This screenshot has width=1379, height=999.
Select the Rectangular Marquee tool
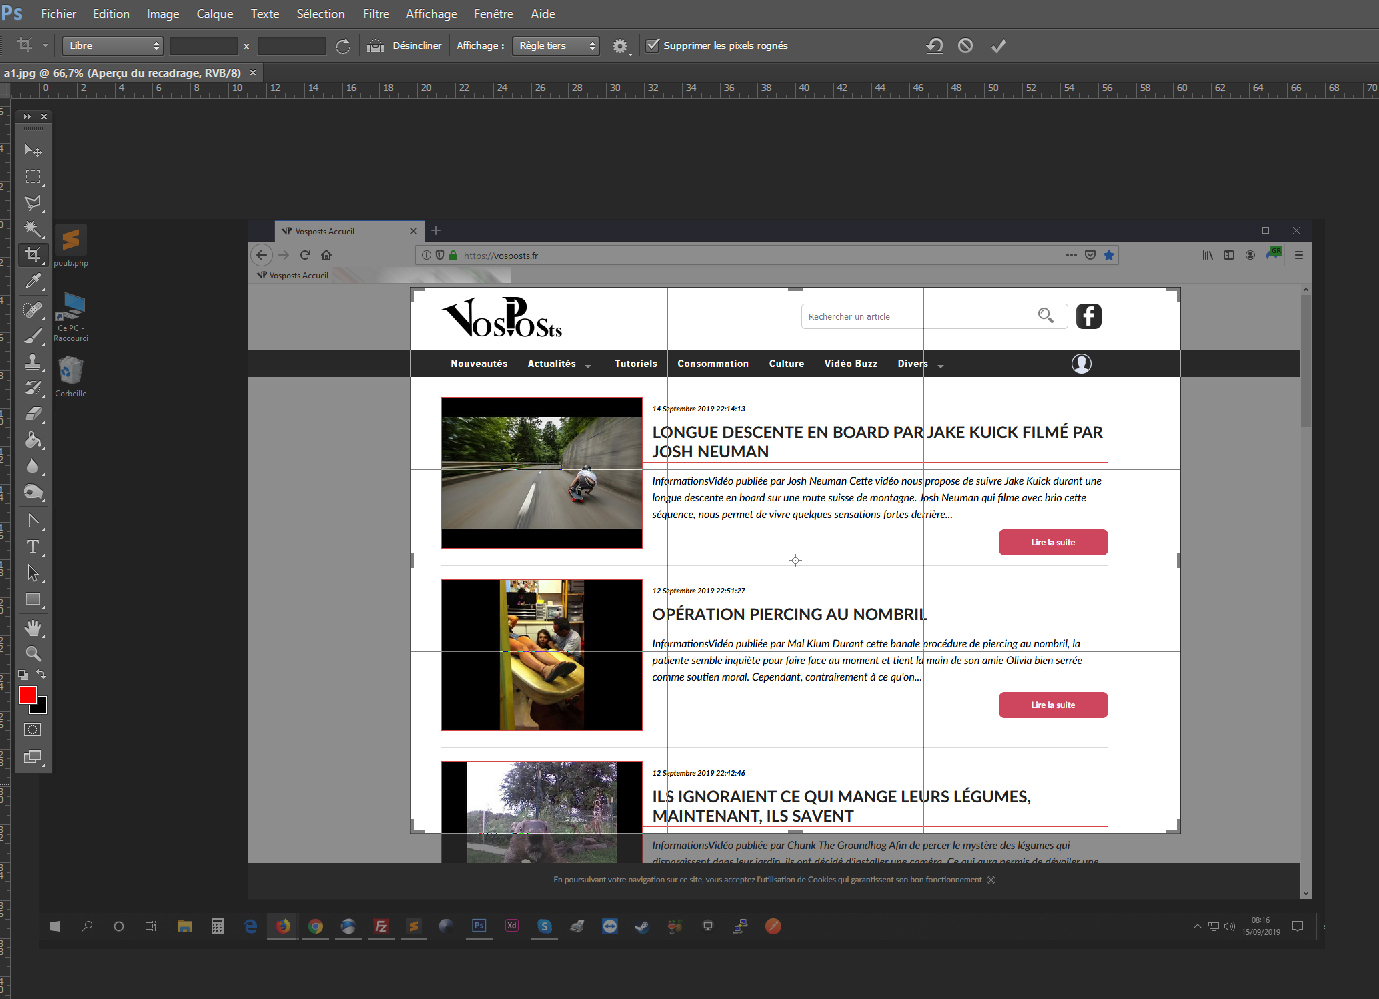33,177
